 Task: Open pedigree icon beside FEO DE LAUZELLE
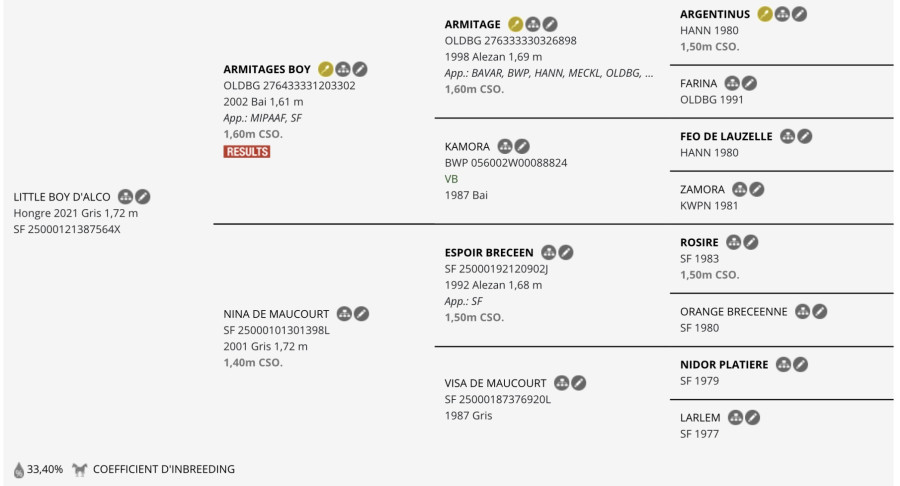(x=788, y=136)
